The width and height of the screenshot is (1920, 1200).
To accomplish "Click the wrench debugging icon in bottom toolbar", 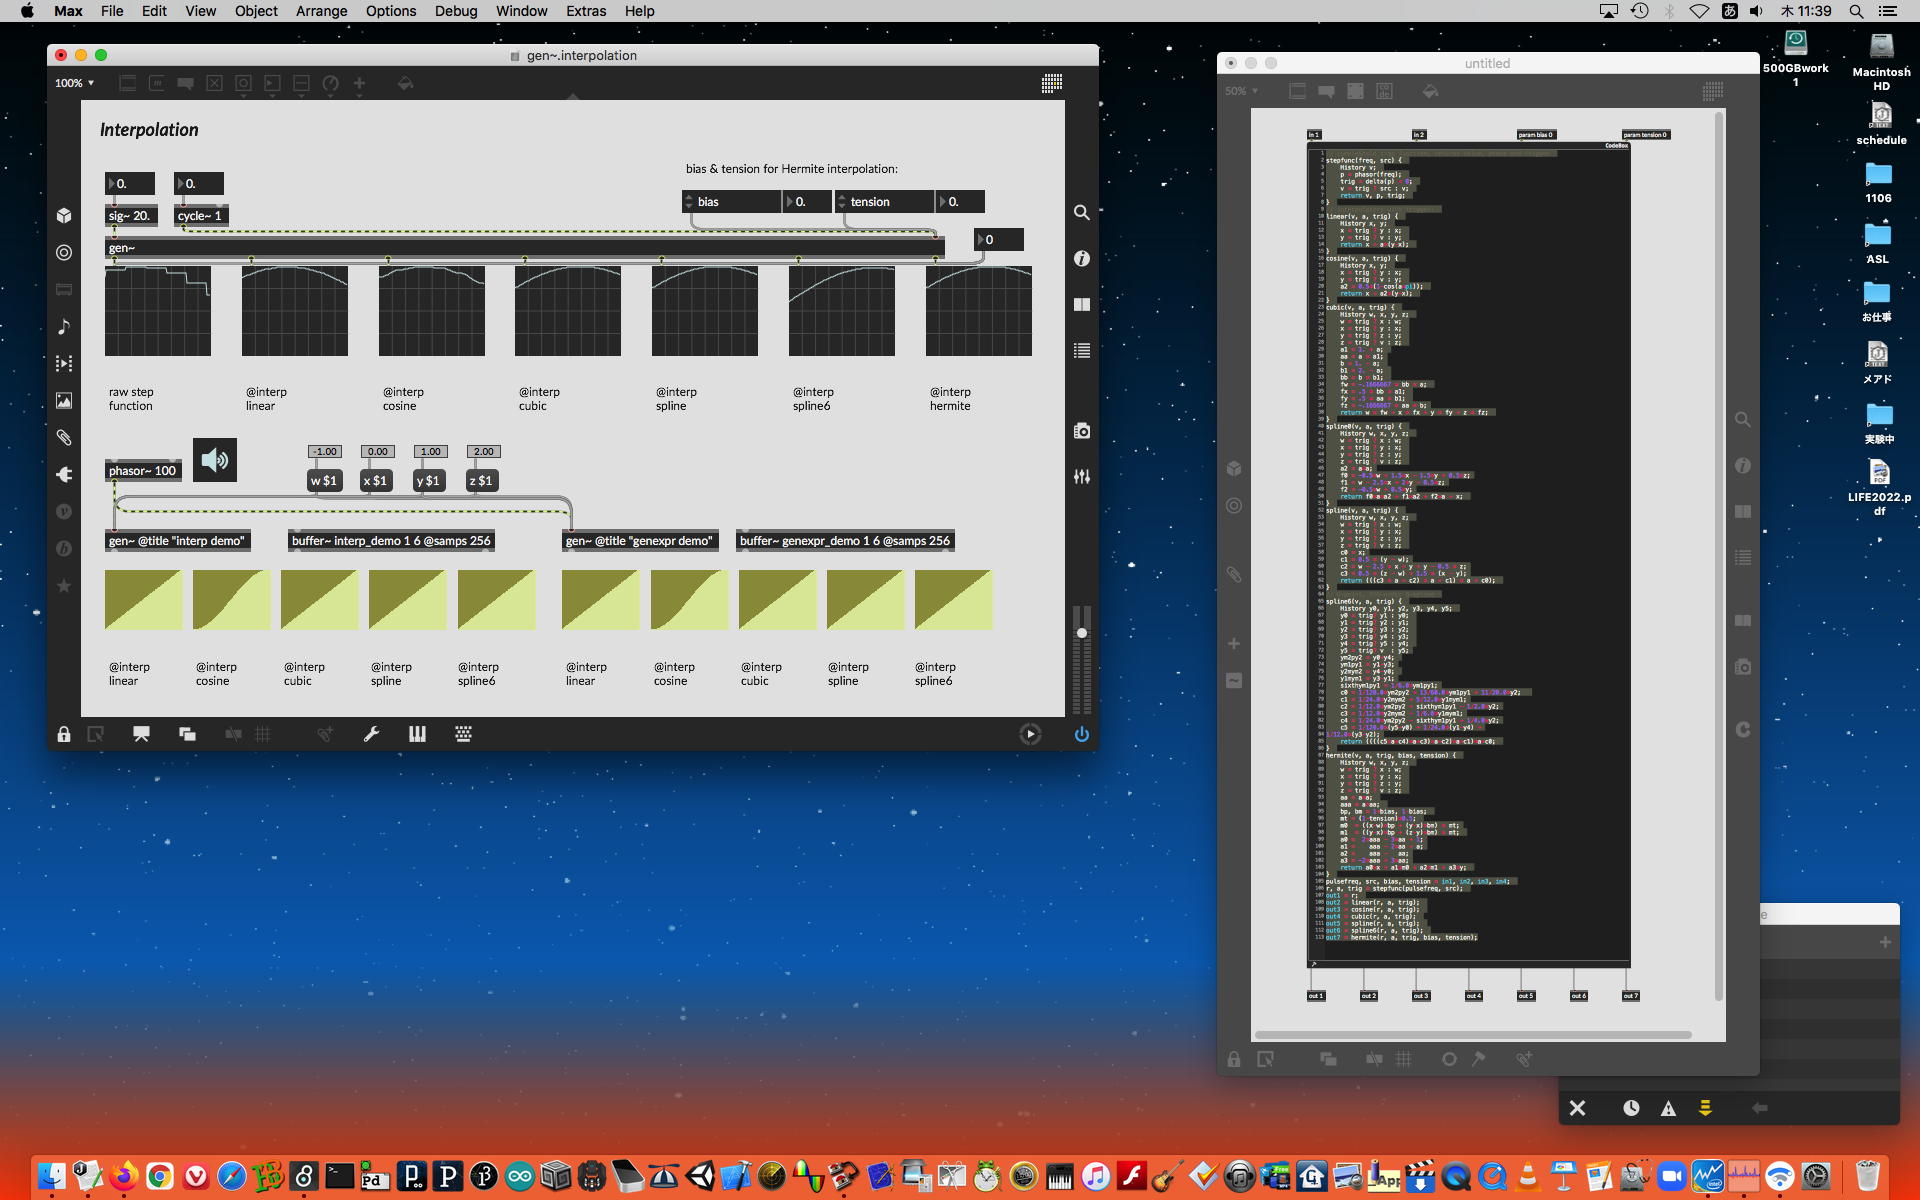I will [371, 734].
